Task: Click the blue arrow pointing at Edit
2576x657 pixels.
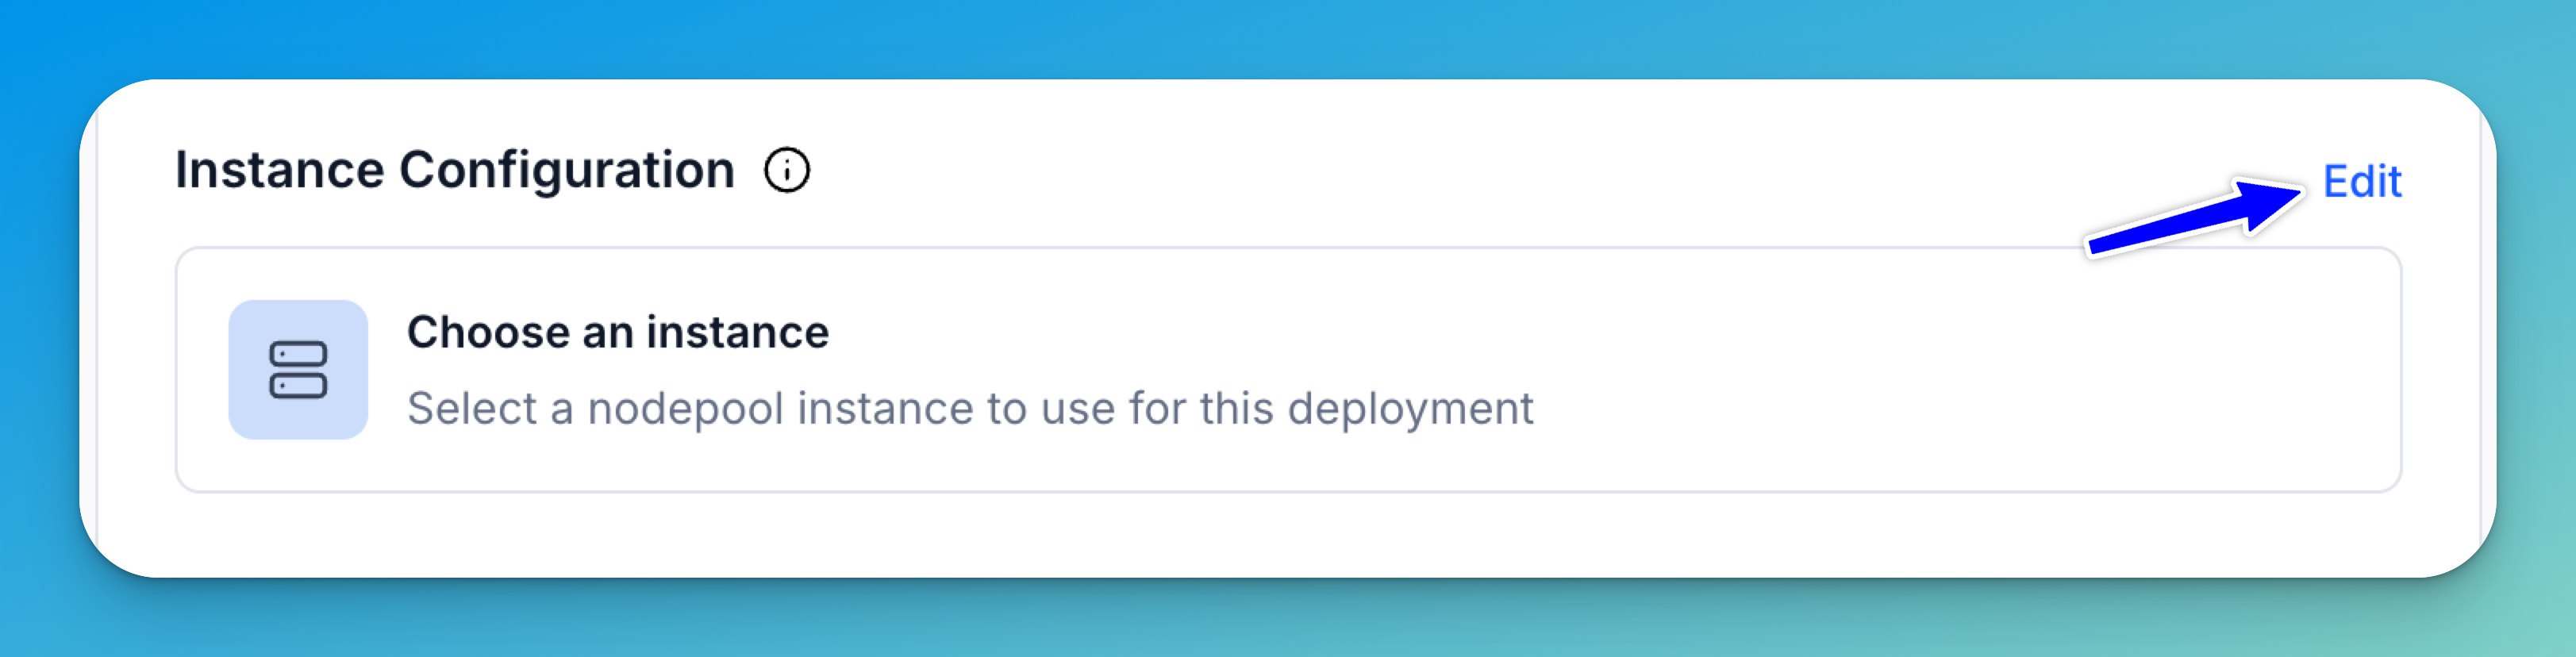Action: [x=2190, y=221]
